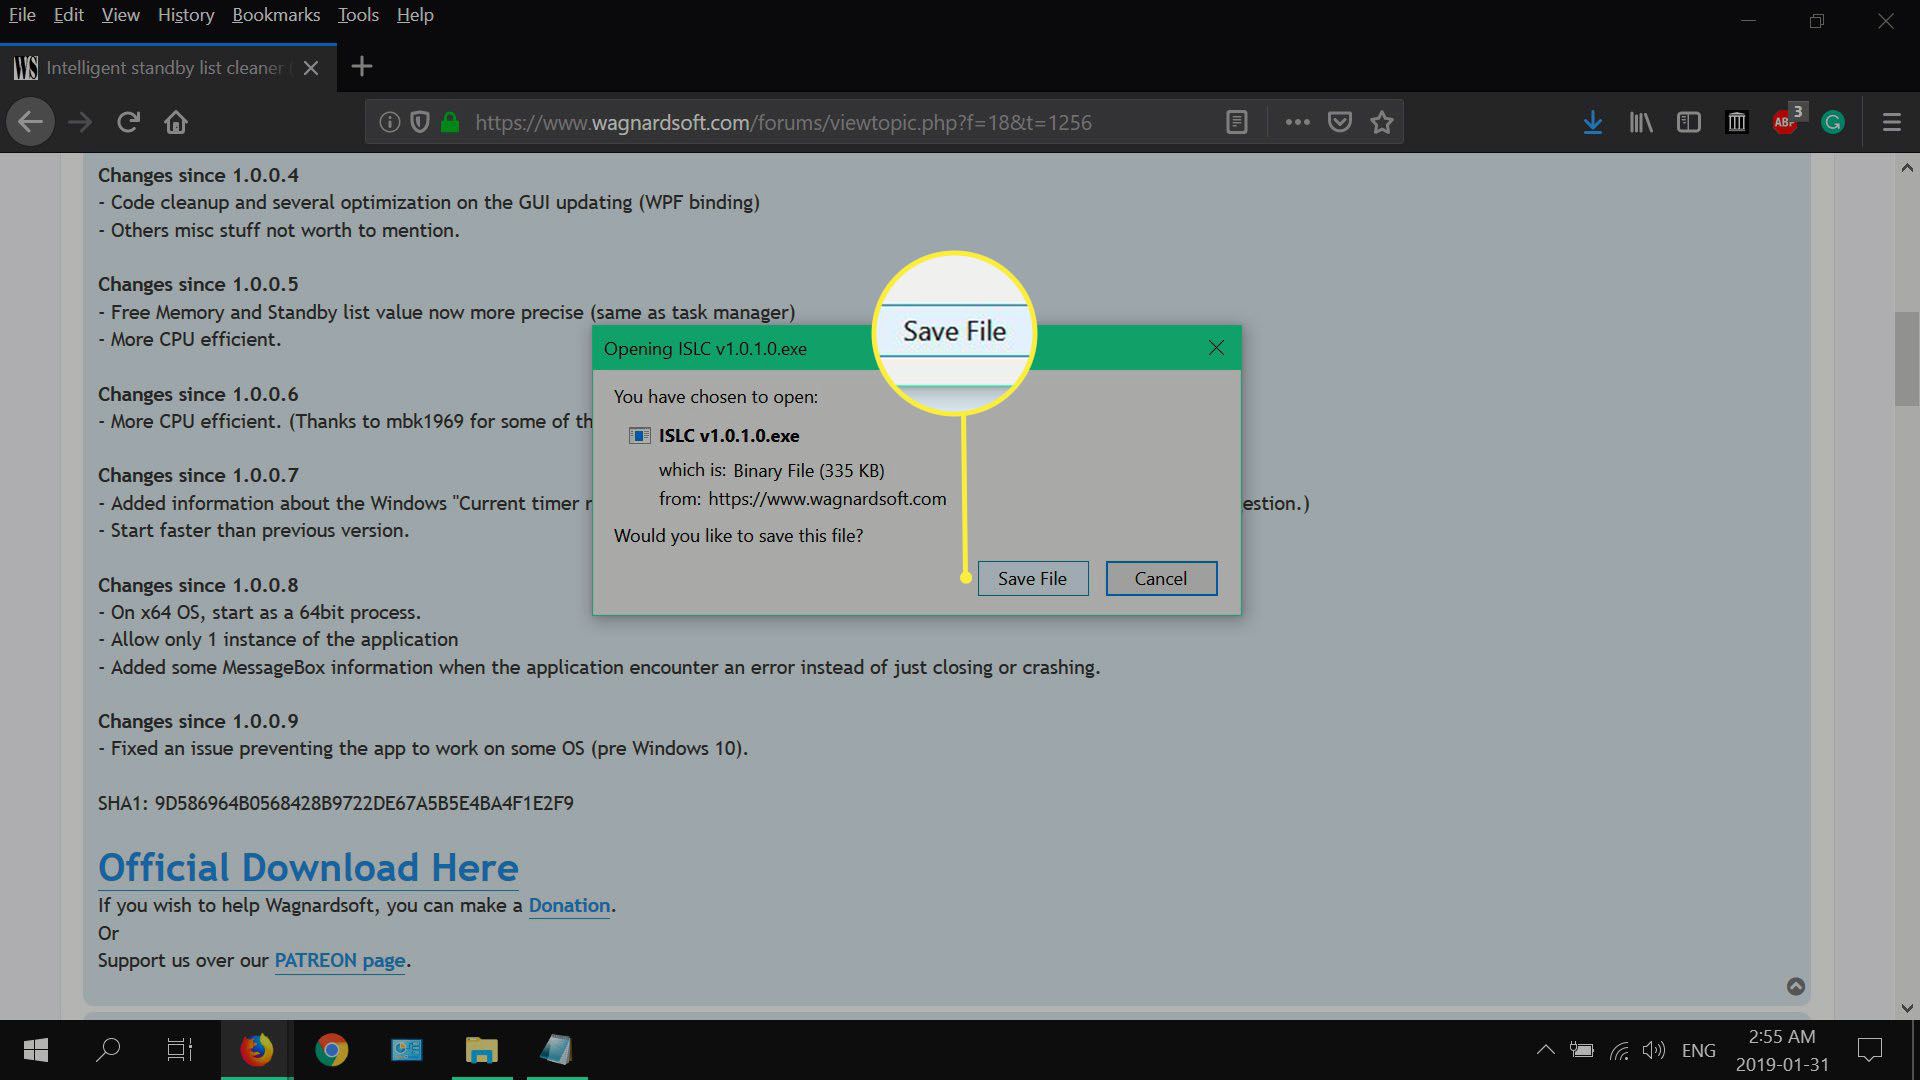
Task: Open the Tools menu
Action: (358, 15)
